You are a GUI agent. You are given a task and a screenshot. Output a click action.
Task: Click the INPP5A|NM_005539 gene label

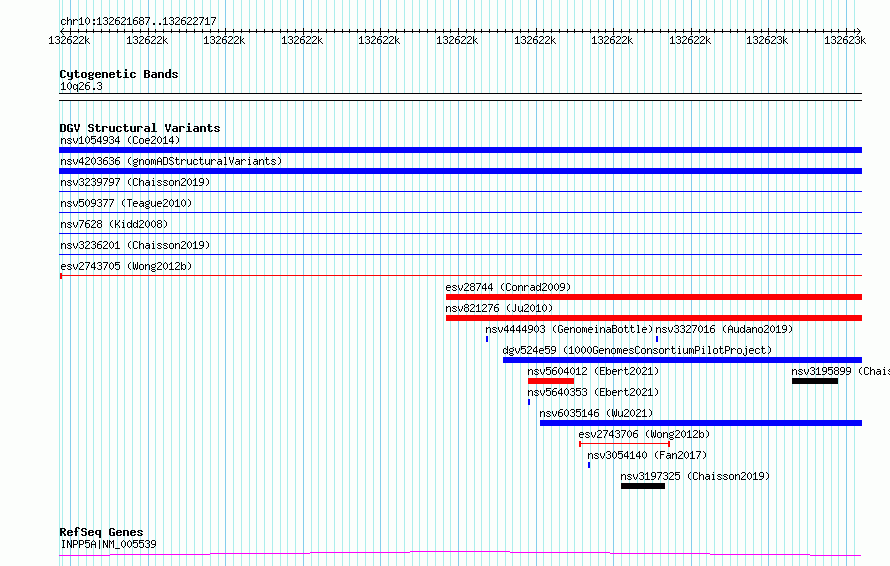(x=108, y=544)
